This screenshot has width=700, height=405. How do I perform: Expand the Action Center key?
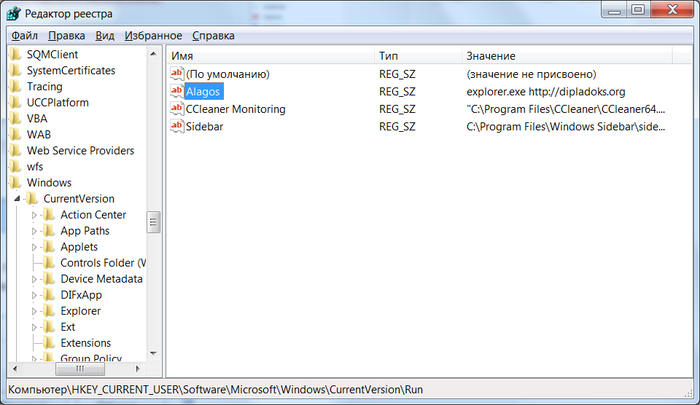click(x=34, y=215)
